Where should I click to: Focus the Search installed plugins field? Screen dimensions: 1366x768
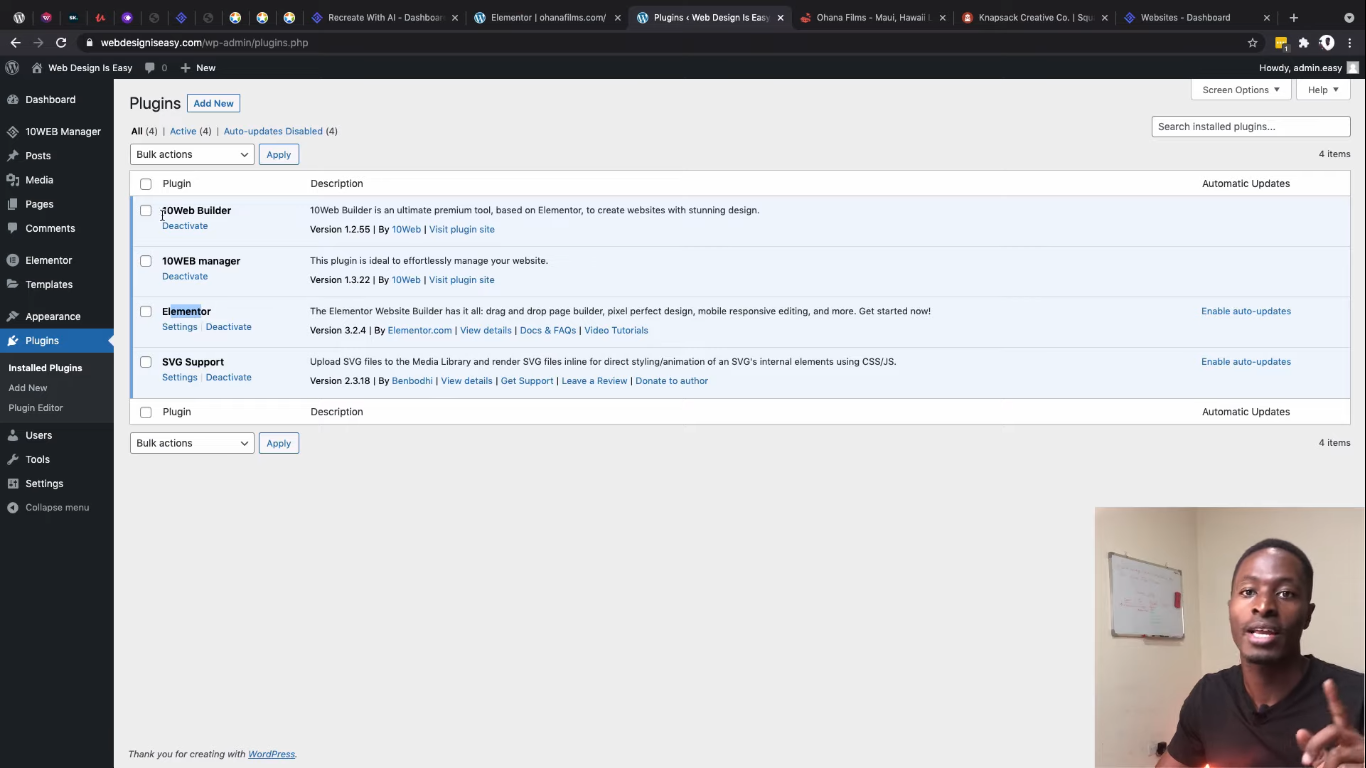click(x=1251, y=127)
